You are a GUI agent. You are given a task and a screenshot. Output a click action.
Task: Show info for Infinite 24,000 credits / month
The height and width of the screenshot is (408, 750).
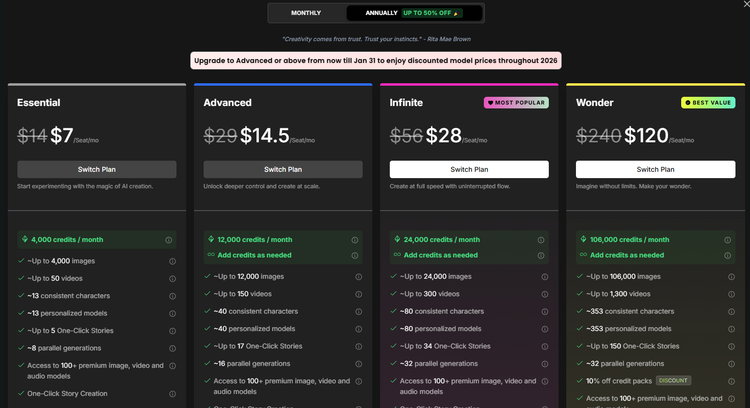[x=541, y=240]
